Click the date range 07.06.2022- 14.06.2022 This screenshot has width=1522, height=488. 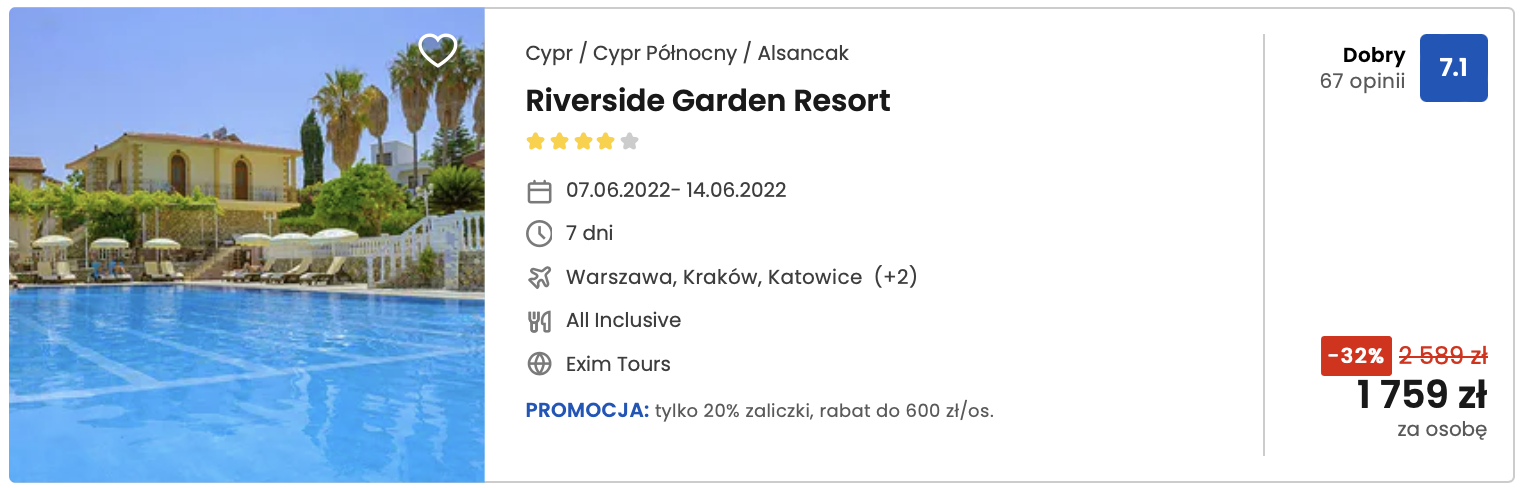tap(676, 190)
